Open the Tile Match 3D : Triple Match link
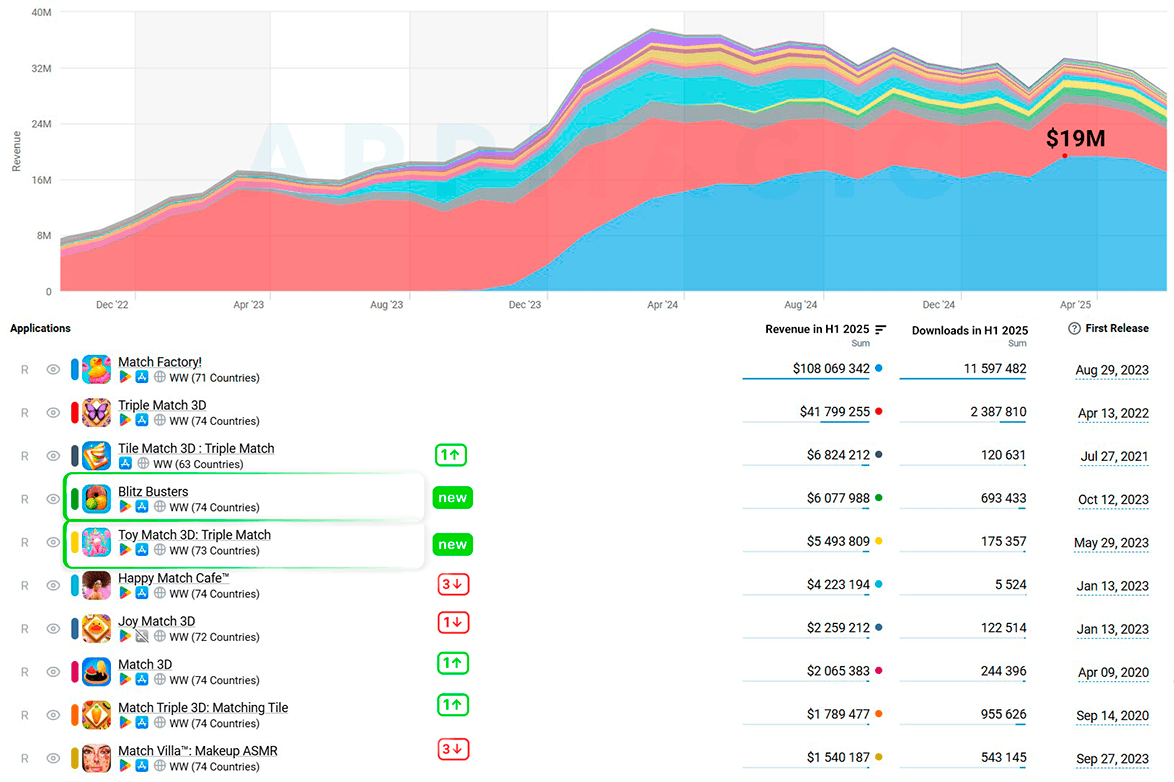 (x=196, y=448)
